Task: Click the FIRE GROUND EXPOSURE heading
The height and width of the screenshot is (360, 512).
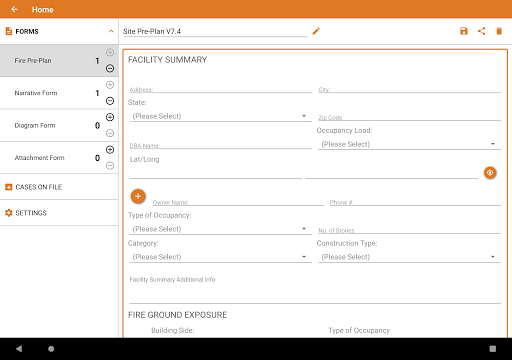Action: [178, 315]
